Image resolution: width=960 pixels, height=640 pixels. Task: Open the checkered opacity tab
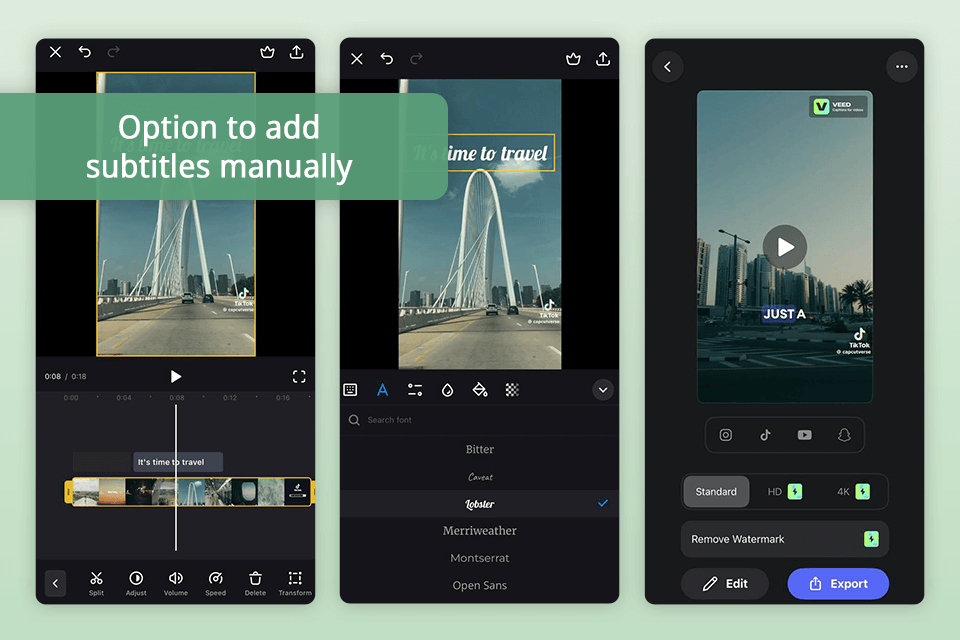(x=512, y=390)
